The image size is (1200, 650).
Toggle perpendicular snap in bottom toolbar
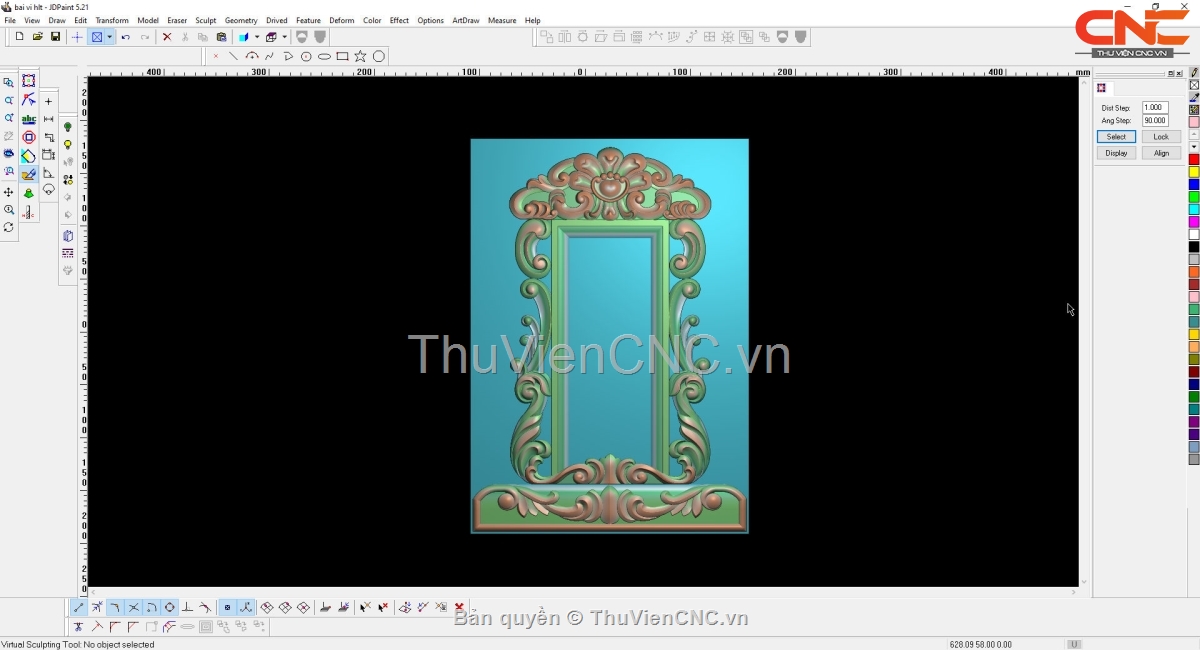pos(187,607)
